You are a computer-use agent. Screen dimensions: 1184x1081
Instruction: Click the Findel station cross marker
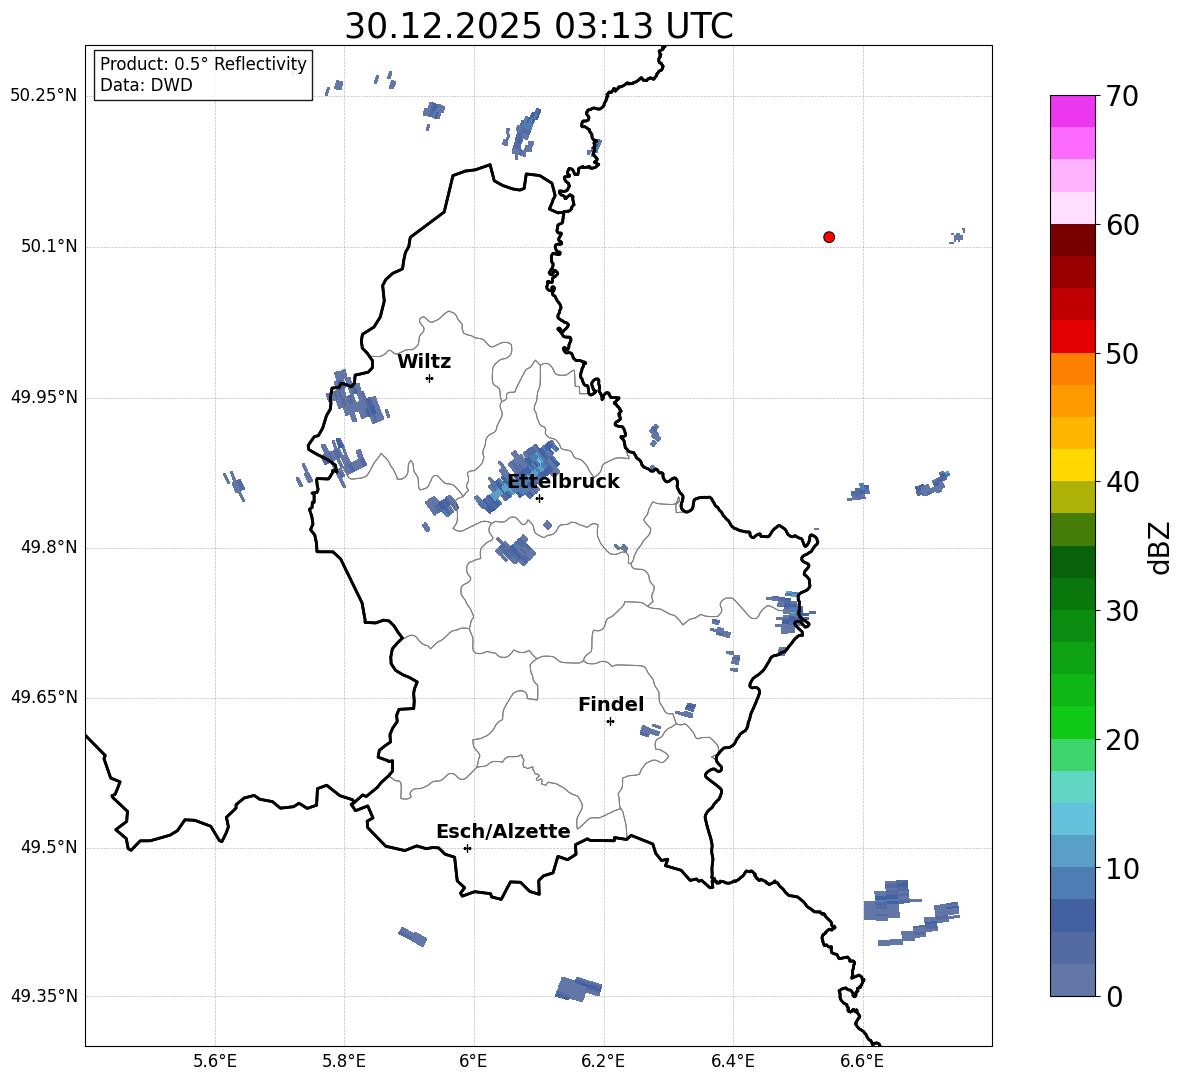pyautogui.click(x=610, y=722)
